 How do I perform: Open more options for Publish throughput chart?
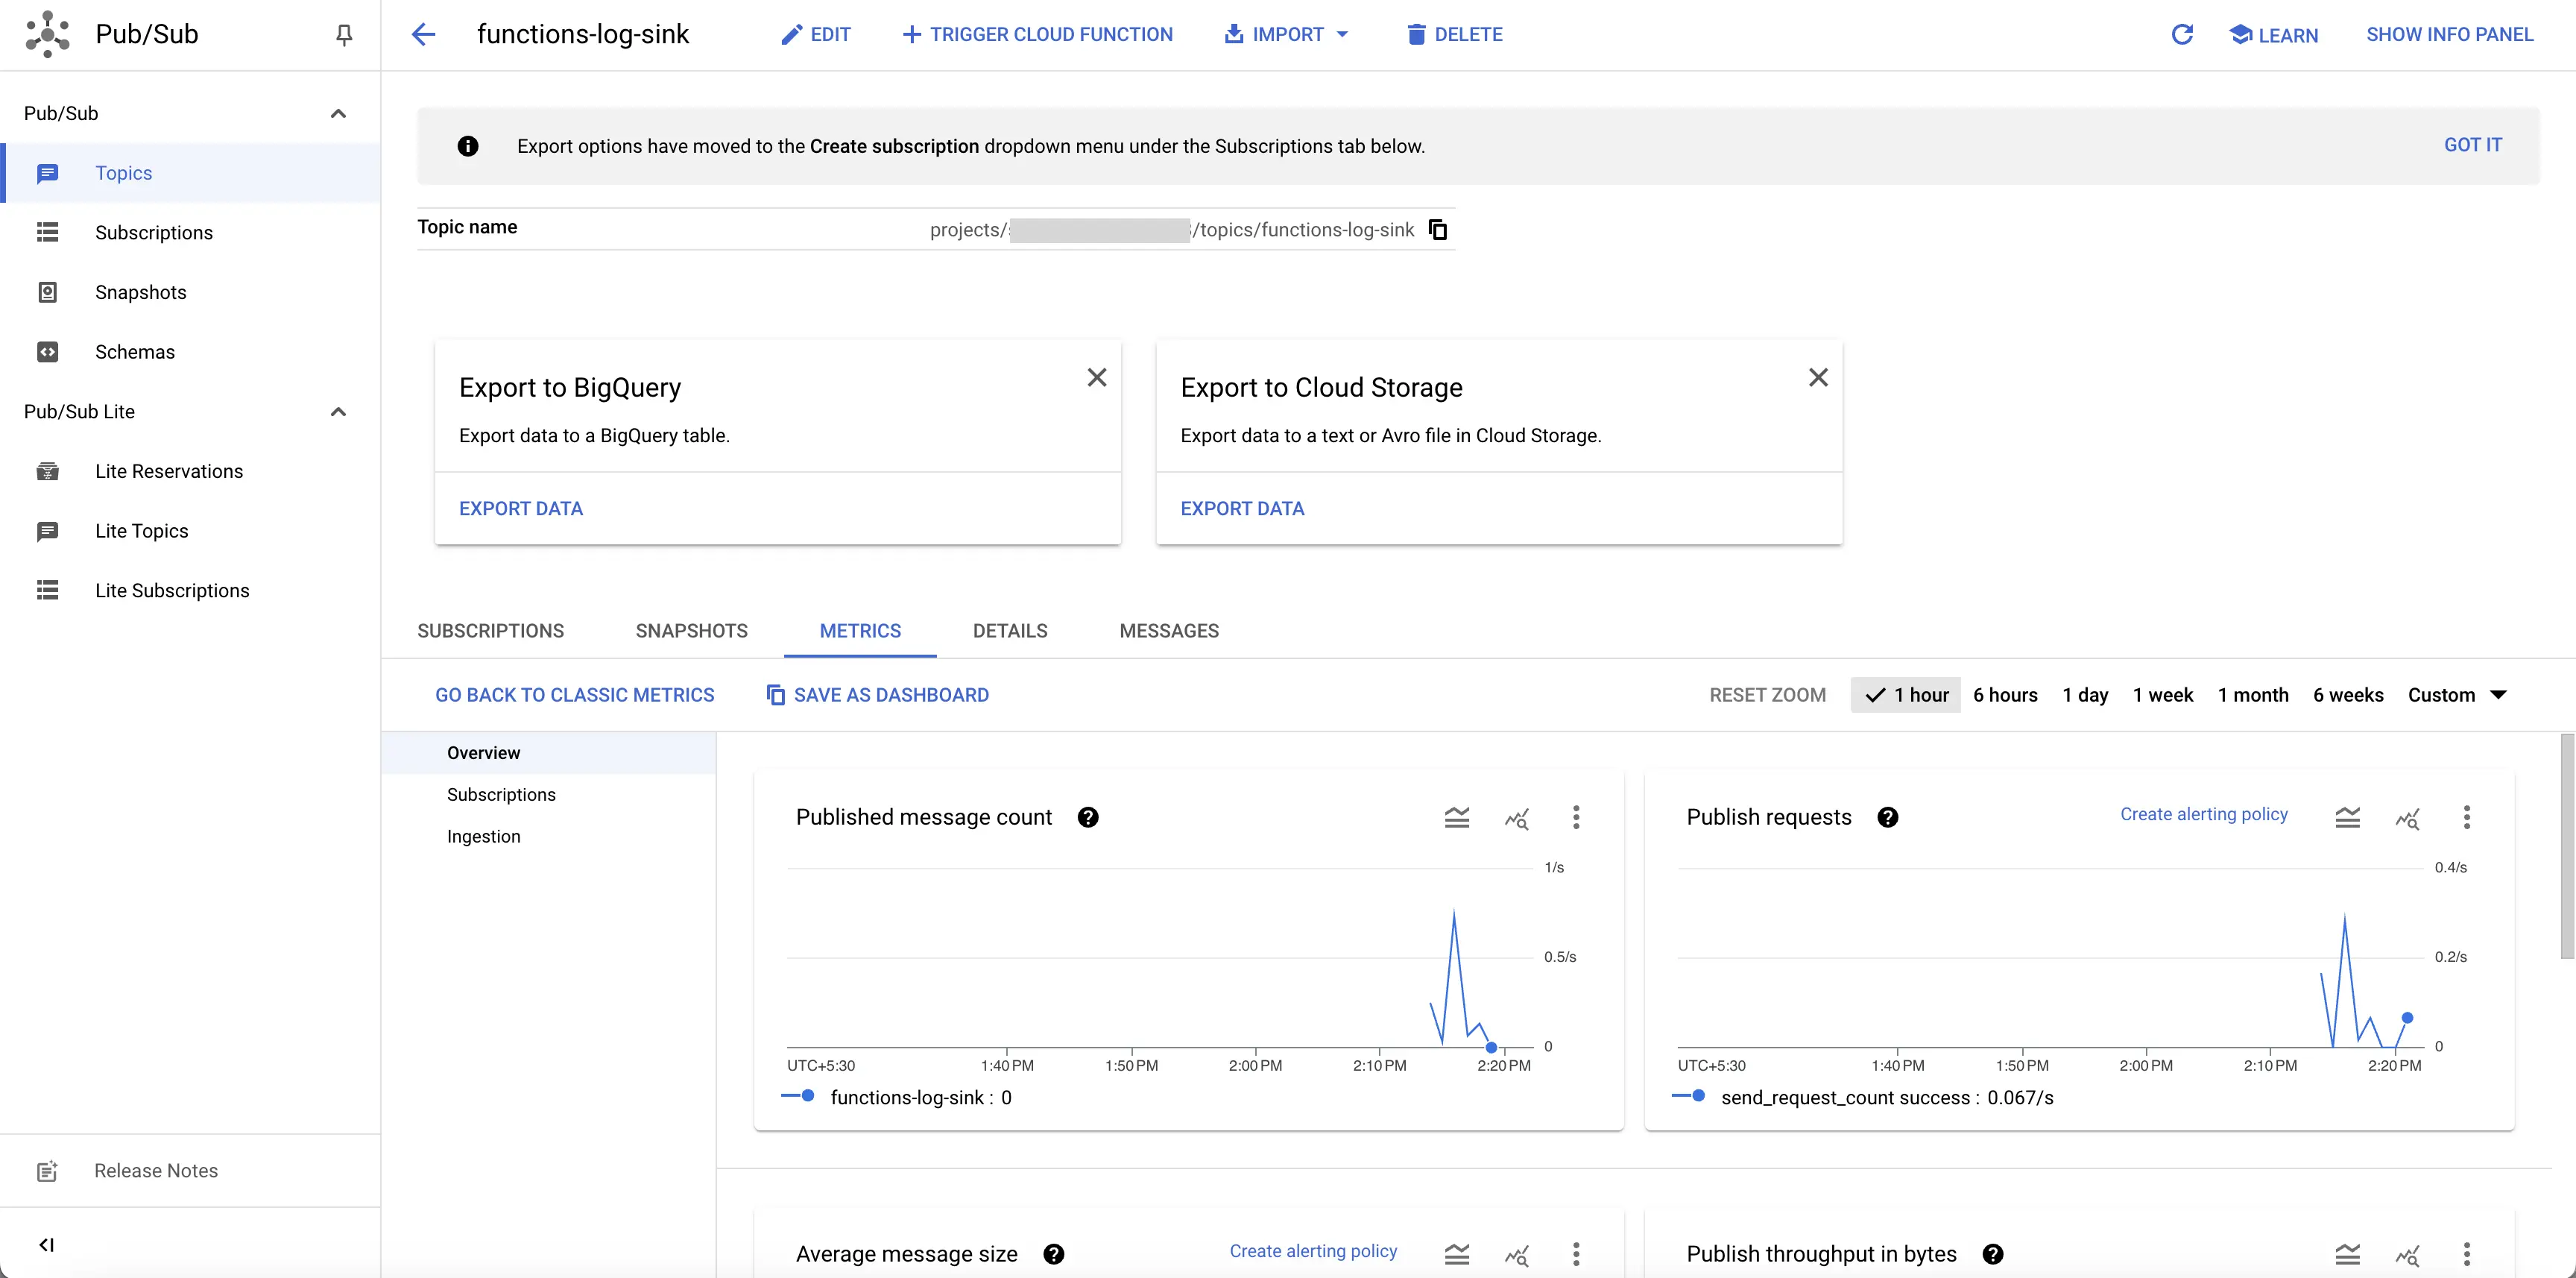click(2466, 1254)
